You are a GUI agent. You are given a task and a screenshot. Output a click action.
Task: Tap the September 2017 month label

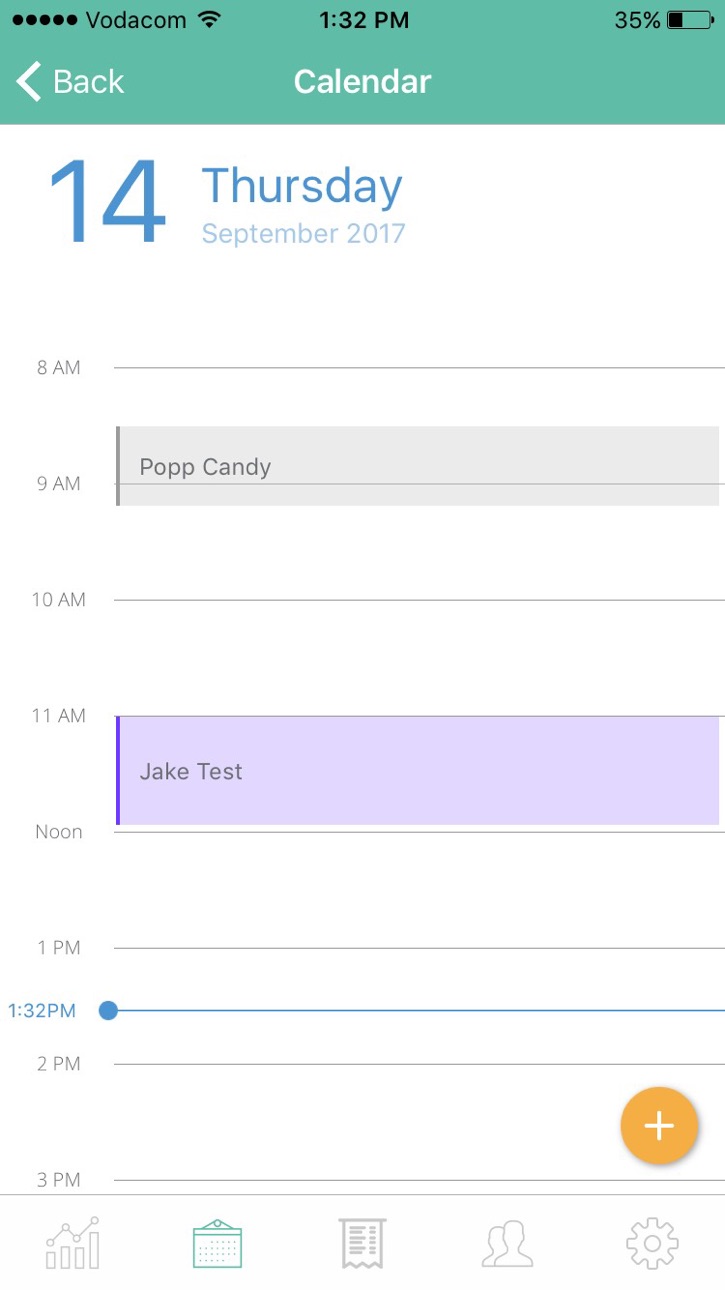pyautogui.click(x=303, y=234)
